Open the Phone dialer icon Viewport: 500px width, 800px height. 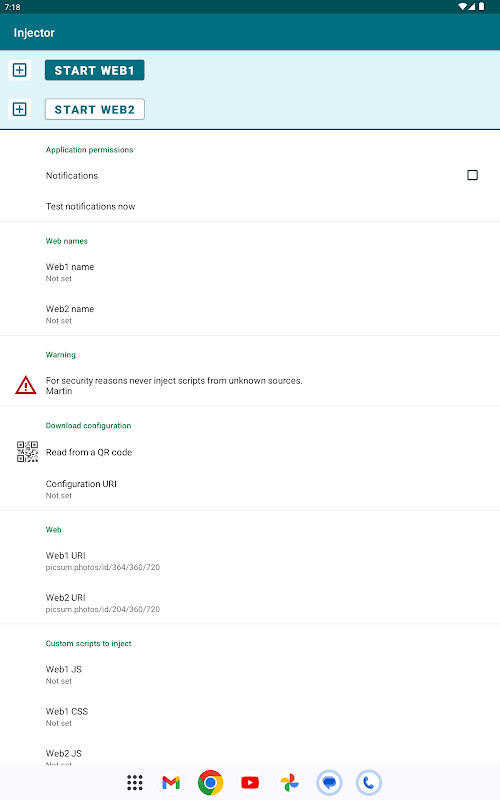368,782
